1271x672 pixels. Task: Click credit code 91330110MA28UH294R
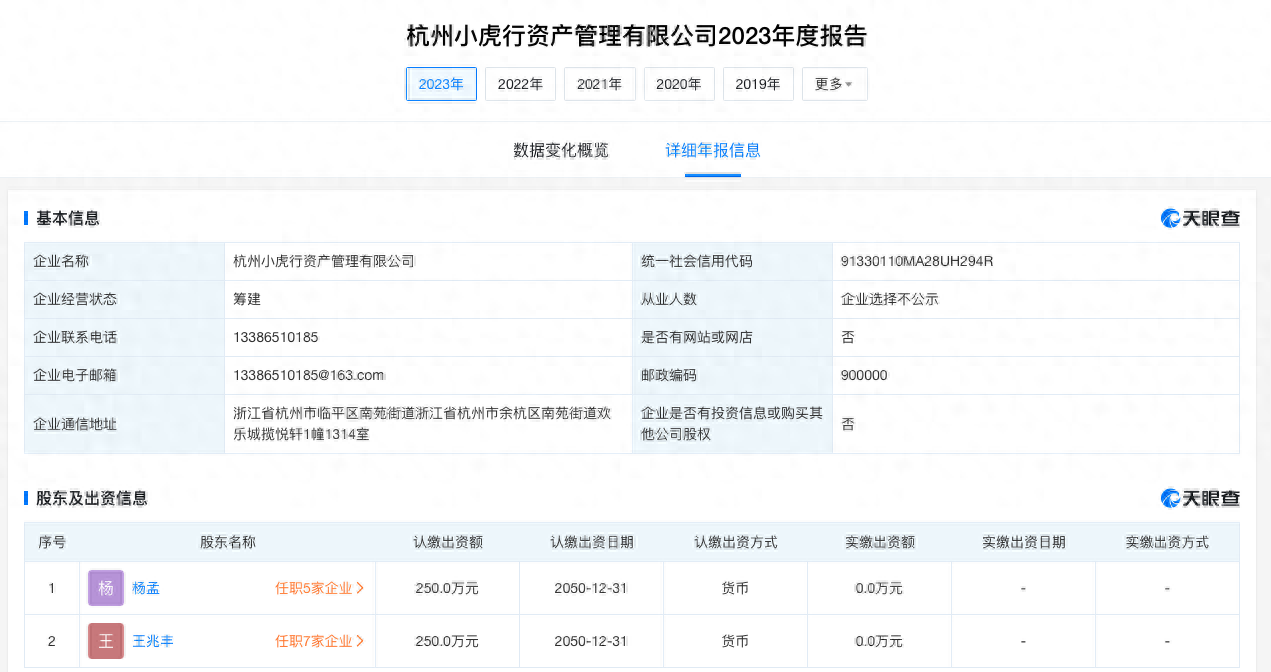click(x=917, y=261)
